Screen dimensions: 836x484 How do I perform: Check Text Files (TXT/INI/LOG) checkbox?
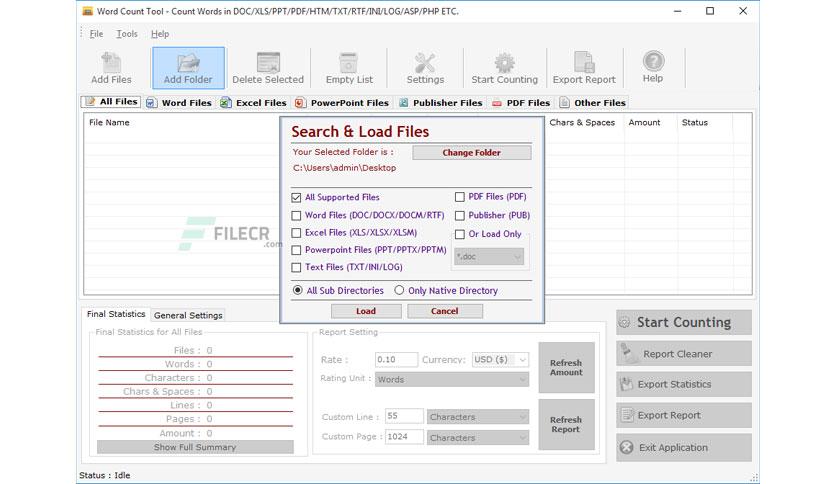[296, 267]
